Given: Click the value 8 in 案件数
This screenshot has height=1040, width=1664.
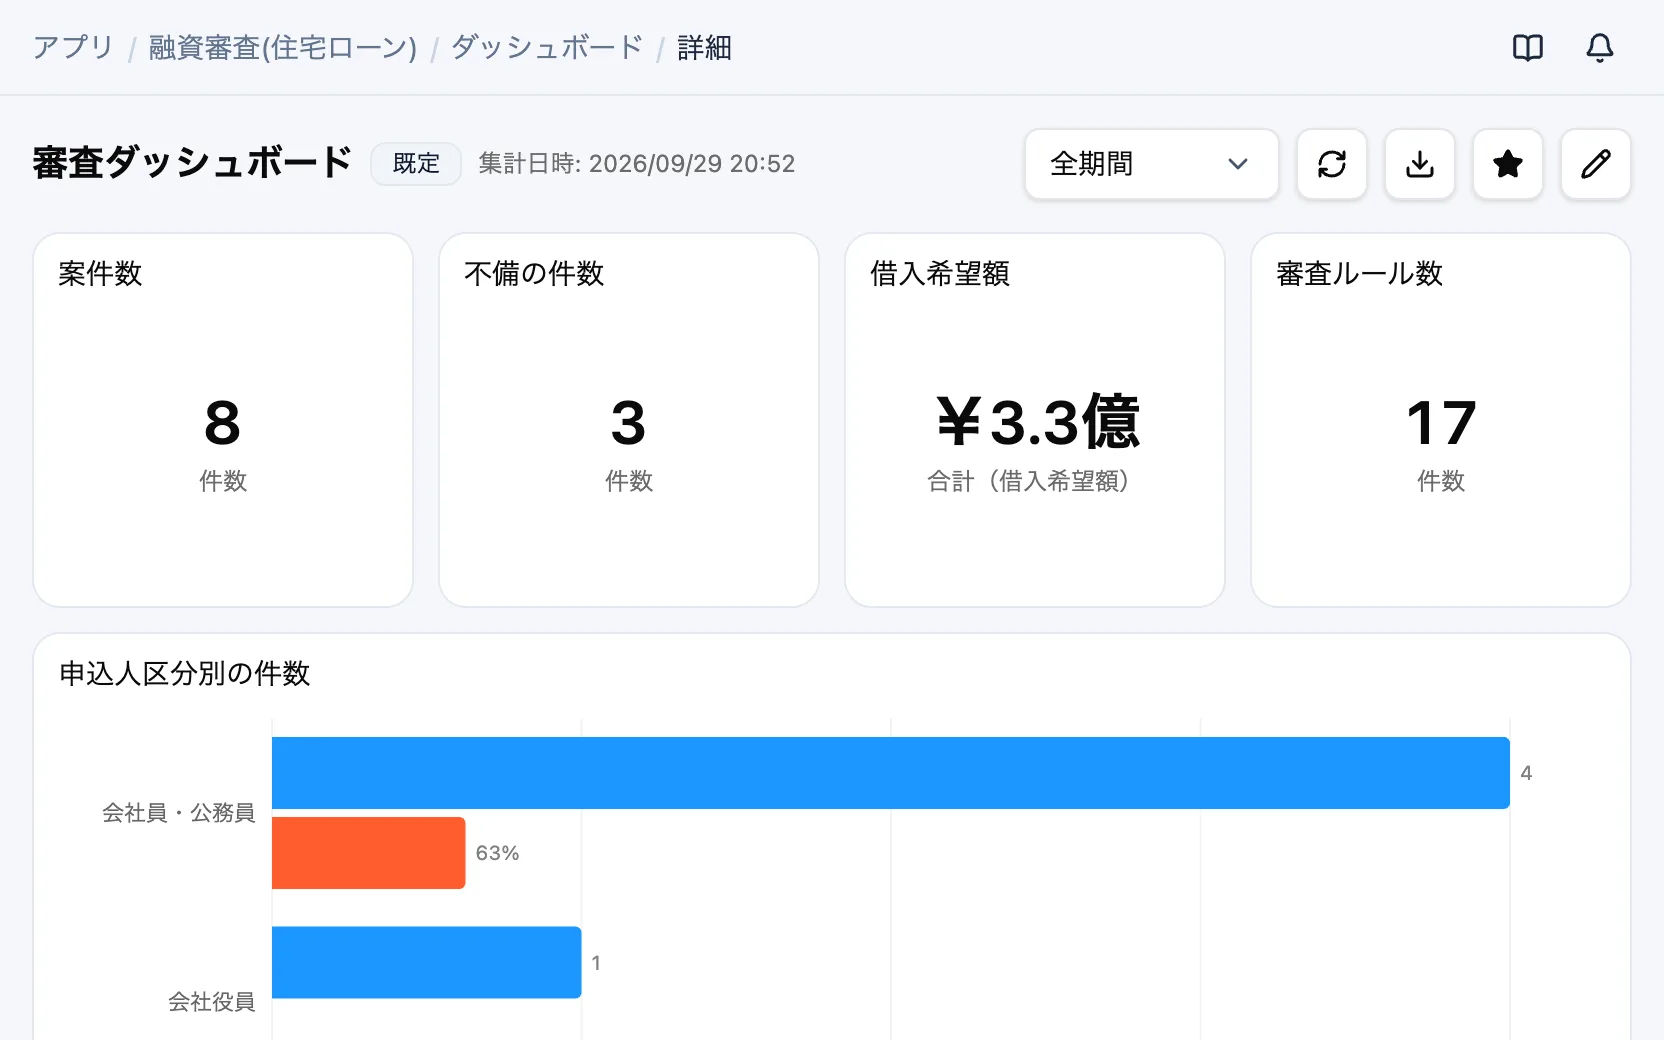Looking at the screenshot, I should tap(222, 423).
